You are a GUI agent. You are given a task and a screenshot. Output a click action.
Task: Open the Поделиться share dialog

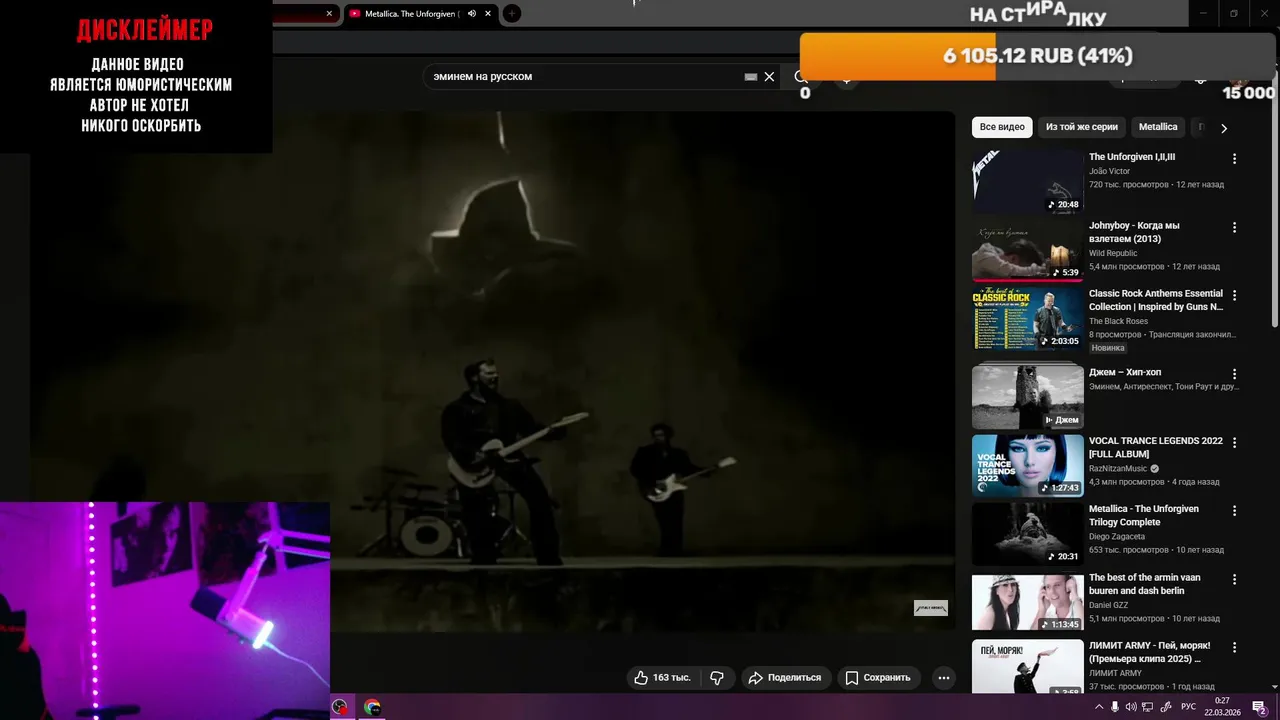(785, 677)
